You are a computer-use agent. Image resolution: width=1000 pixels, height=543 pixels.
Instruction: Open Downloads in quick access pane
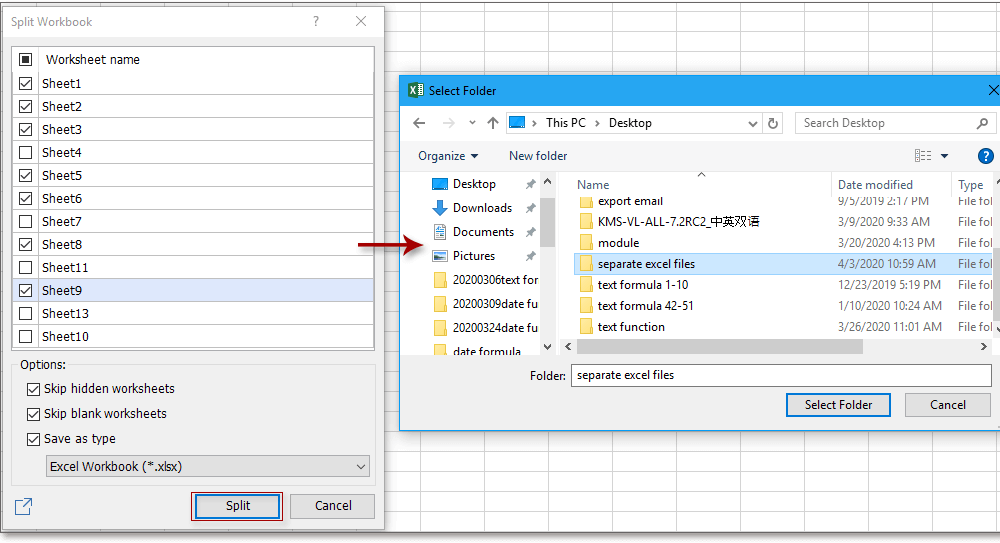pyautogui.click(x=482, y=207)
